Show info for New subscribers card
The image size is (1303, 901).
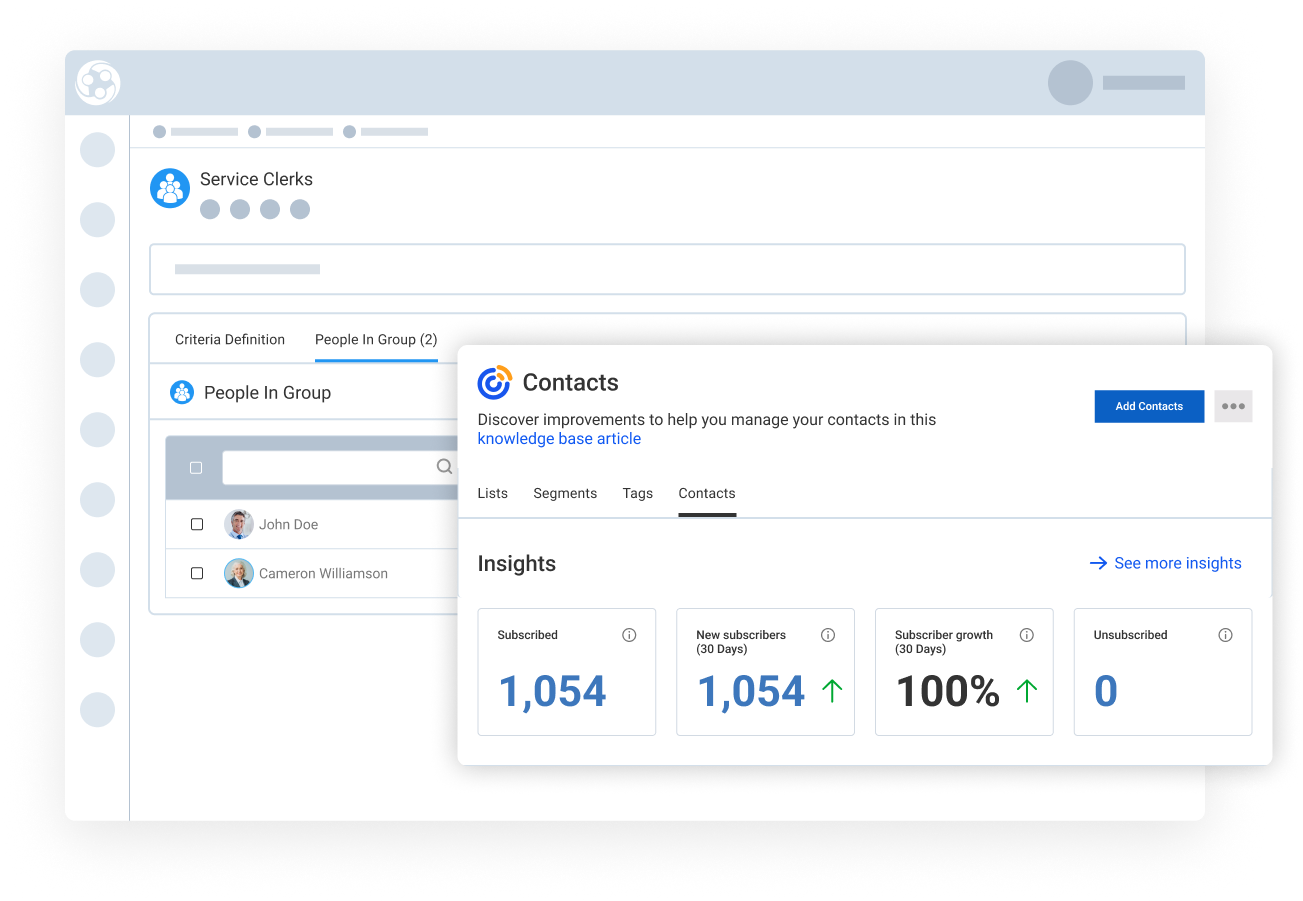coord(828,635)
